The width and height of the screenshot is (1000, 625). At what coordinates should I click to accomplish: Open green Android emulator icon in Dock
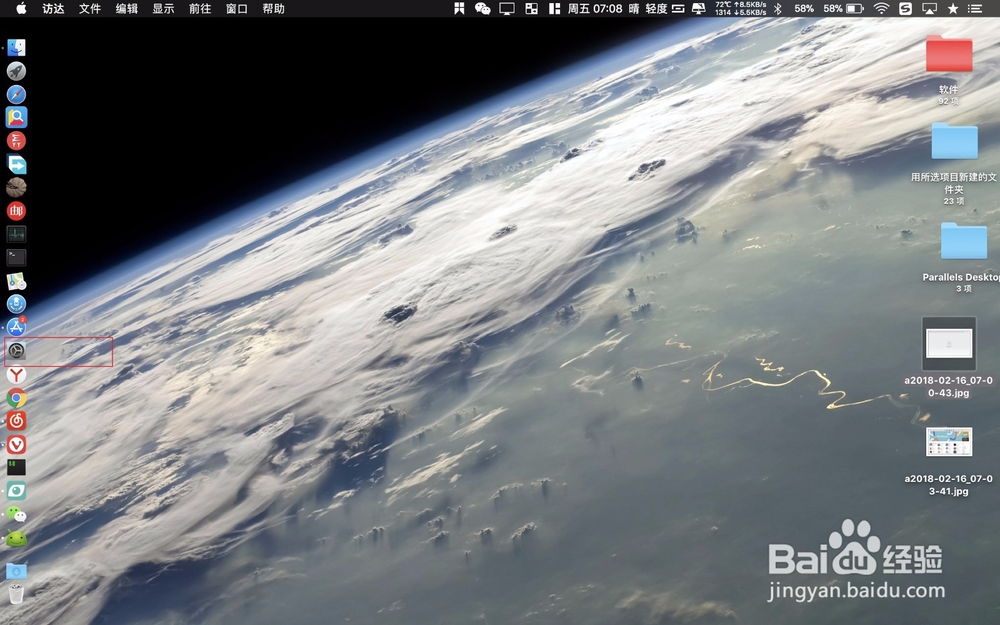point(16,538)
